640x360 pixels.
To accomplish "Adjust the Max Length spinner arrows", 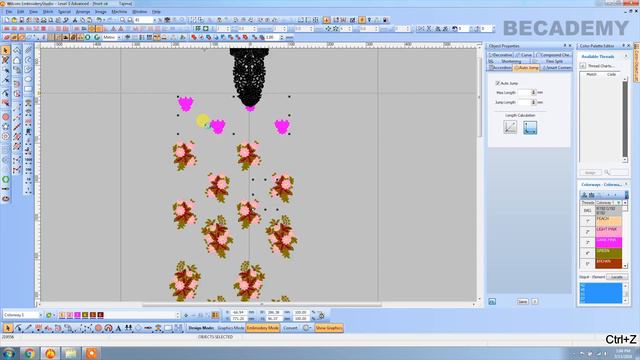I will (x=533, y=93).
